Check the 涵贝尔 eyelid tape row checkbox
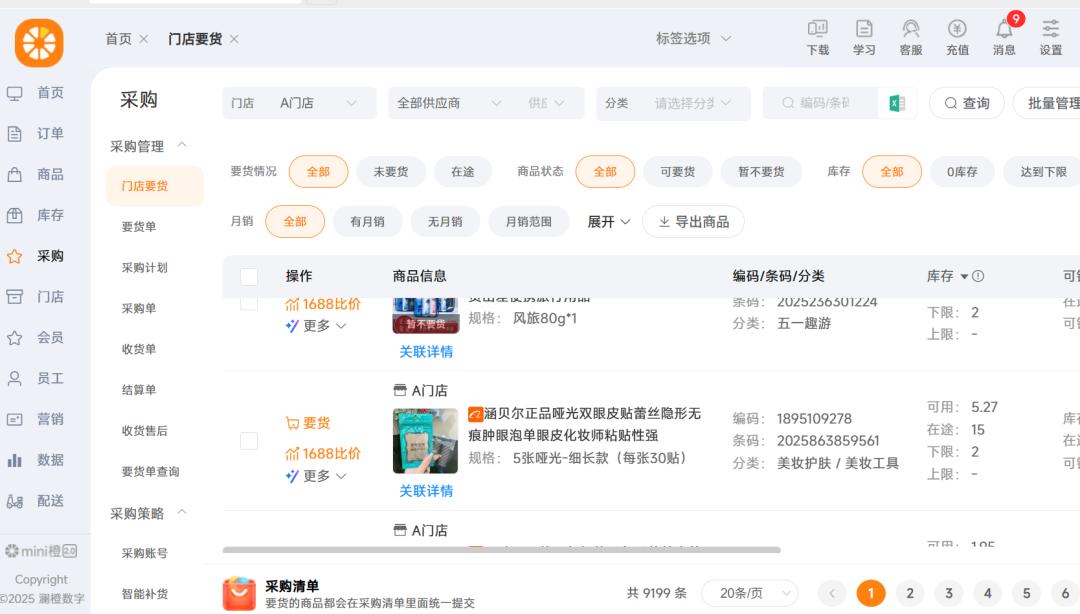 tap(249, 440)
